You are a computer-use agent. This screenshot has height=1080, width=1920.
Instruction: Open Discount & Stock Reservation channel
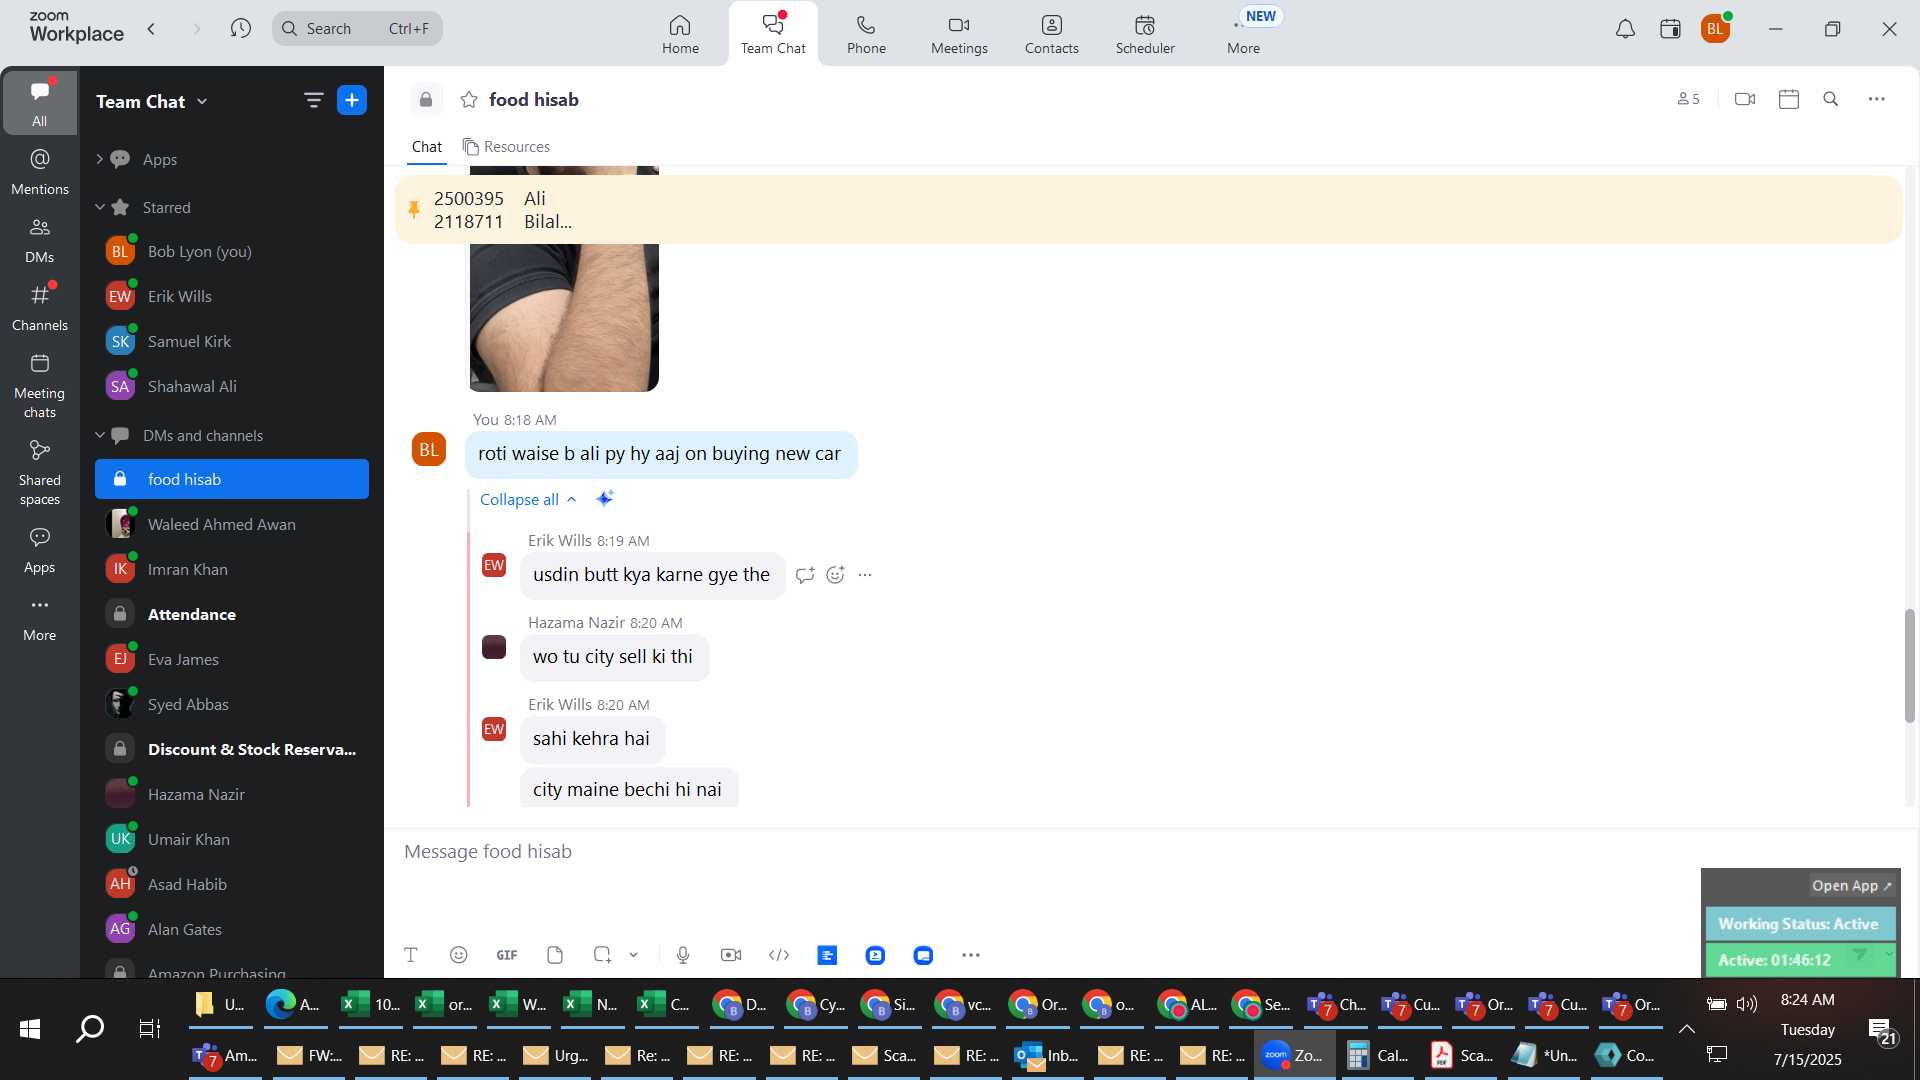point(232,749)
